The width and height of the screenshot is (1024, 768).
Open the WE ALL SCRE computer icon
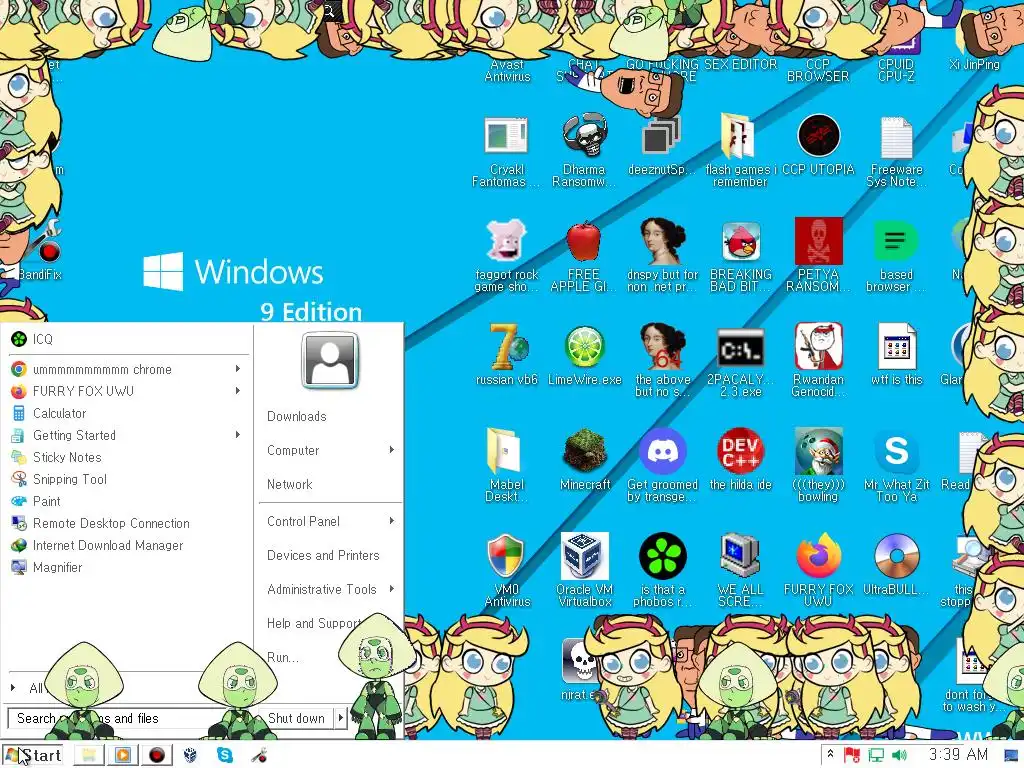[740, 556]
